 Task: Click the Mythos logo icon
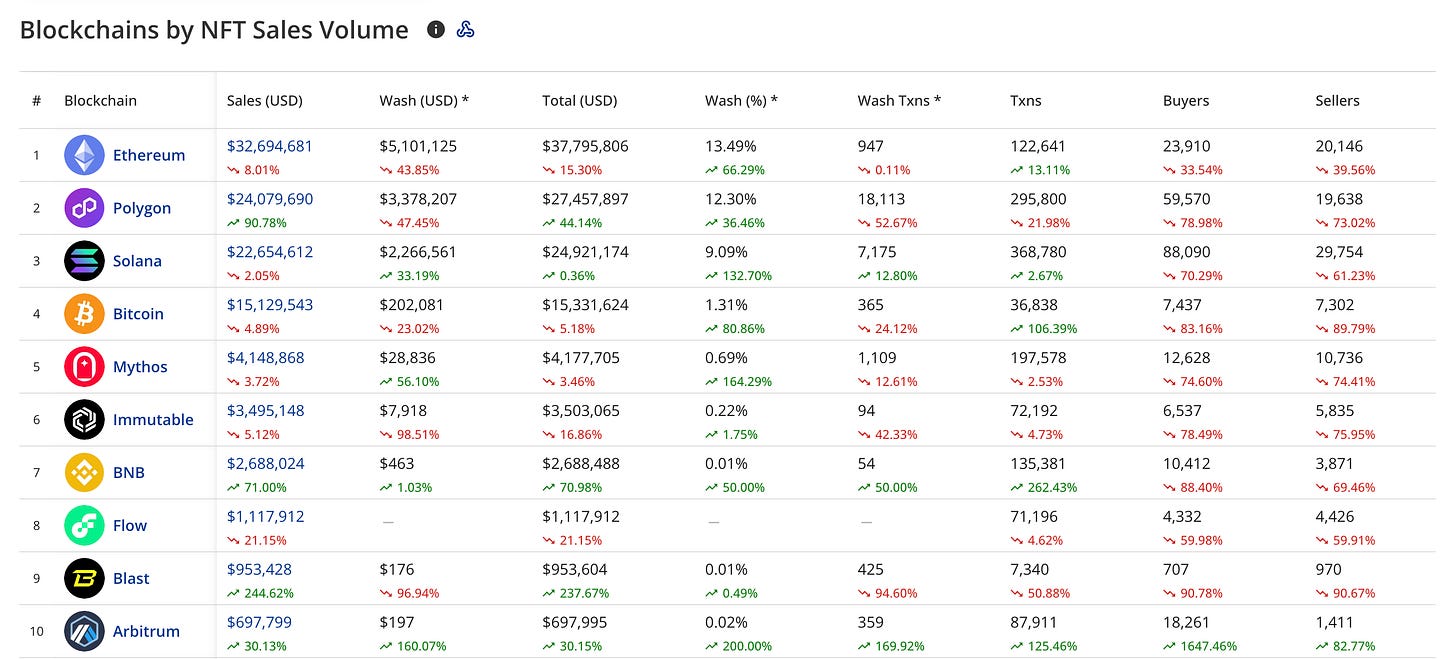pos(84,367)
